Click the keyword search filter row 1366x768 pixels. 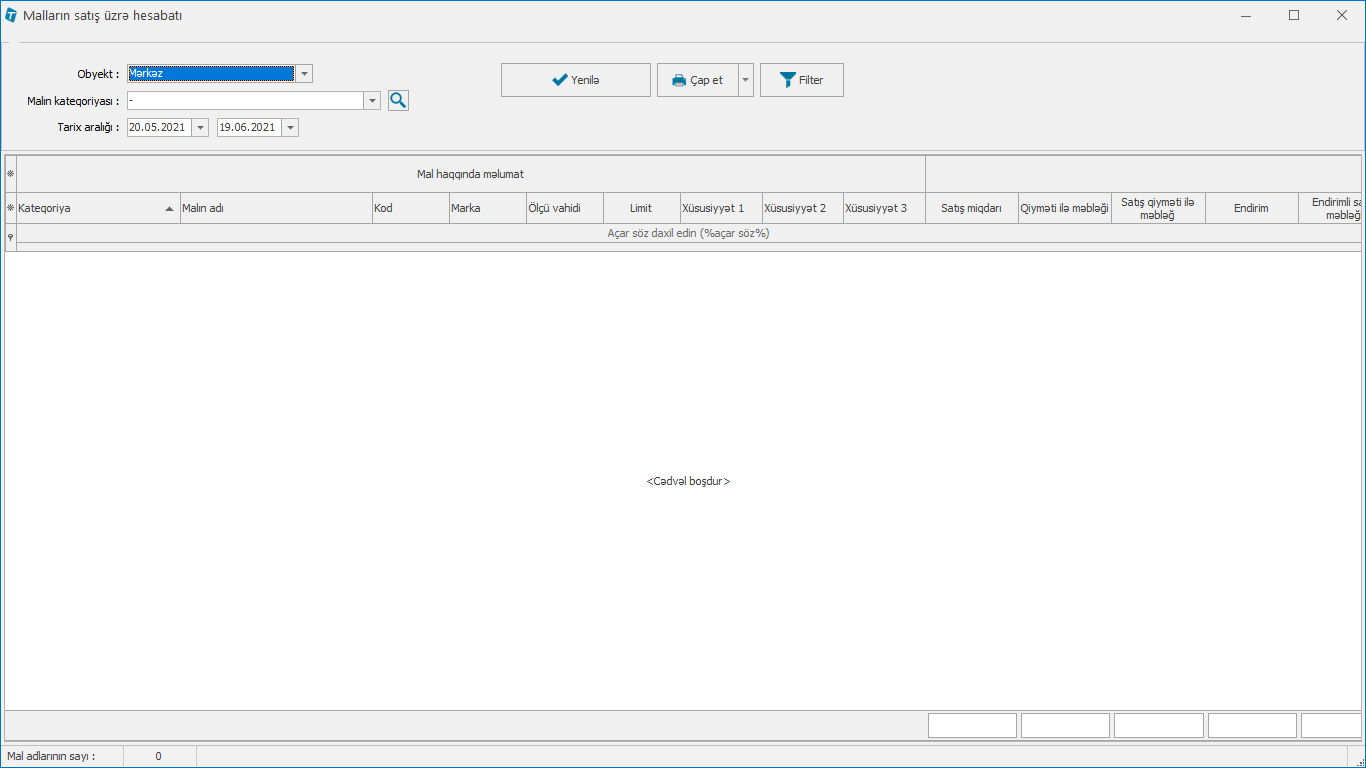(x=688, y=233)
